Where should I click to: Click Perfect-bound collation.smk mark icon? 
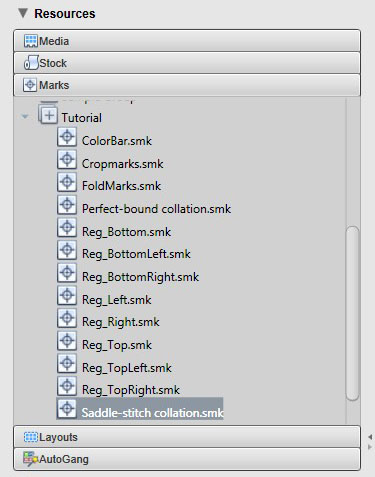pyautogui.click(x=67, y=205)
